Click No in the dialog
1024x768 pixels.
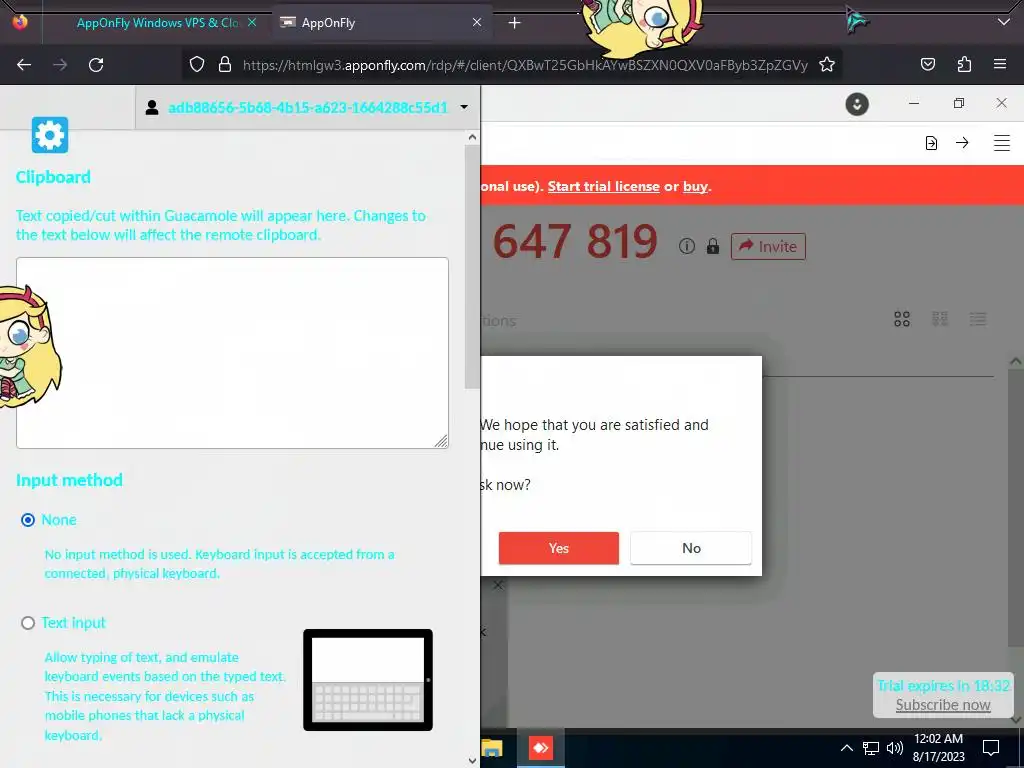pyautogui.click(x=691, y=548)
